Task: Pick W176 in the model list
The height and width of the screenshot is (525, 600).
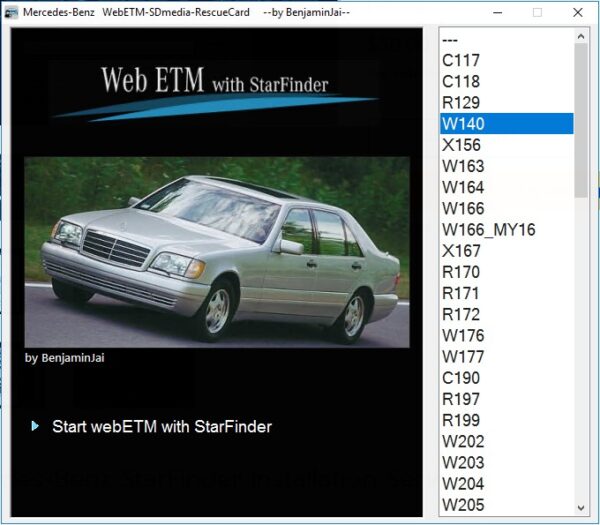Action: click(x=507, y=336)
